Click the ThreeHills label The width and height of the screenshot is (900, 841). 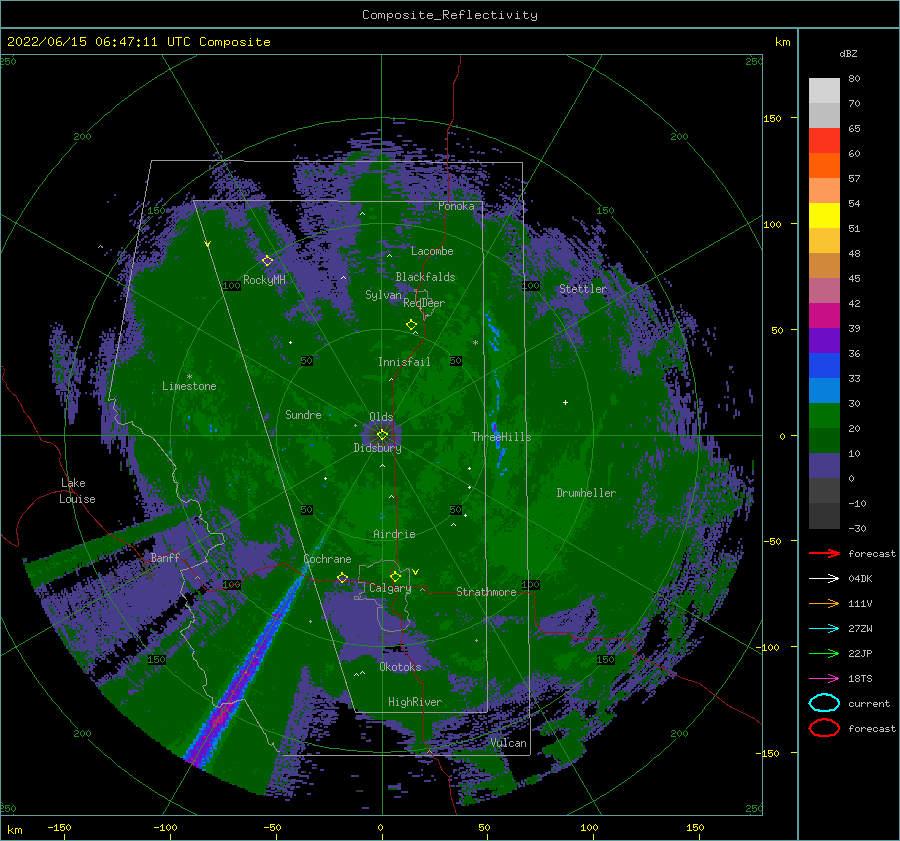tap(501, 437)
